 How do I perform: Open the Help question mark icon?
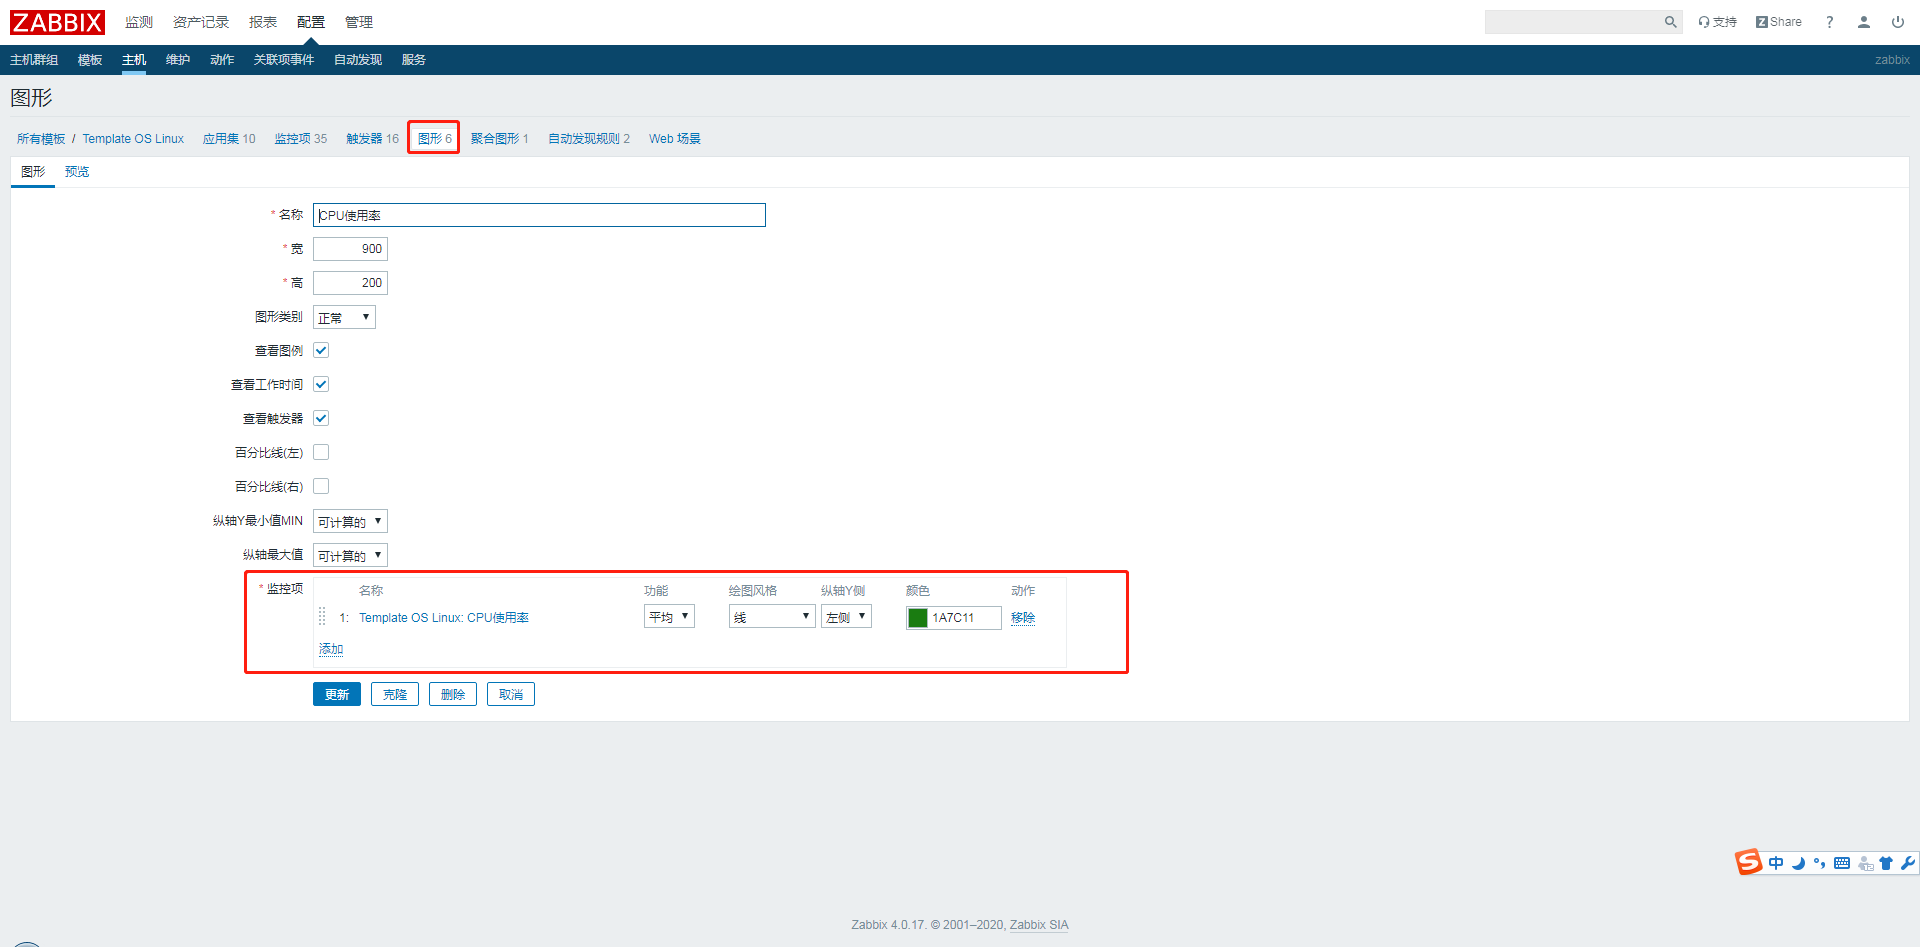pos(1829,21)
